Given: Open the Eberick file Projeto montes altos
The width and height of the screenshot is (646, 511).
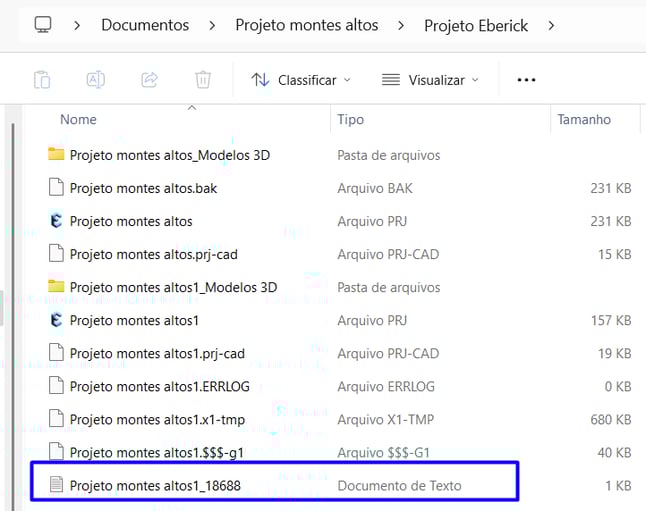Looking at the screenshot, I should point(131,221).
